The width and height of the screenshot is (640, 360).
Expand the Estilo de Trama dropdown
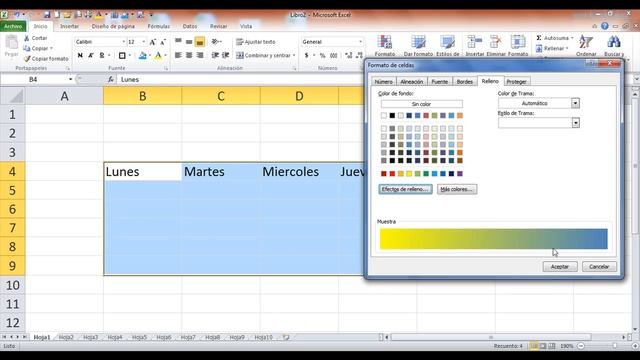click(576, 122)
